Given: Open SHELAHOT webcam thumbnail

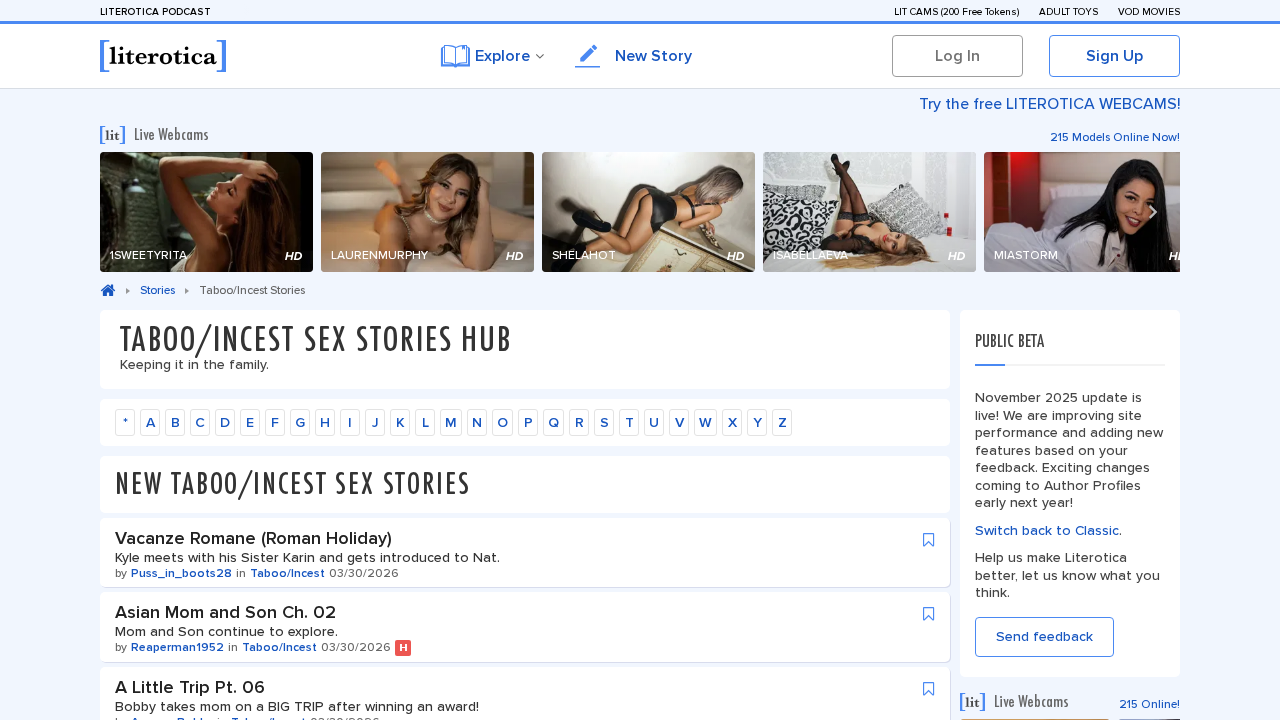Looking at the screenshot, I should click(x=648, y=212).
